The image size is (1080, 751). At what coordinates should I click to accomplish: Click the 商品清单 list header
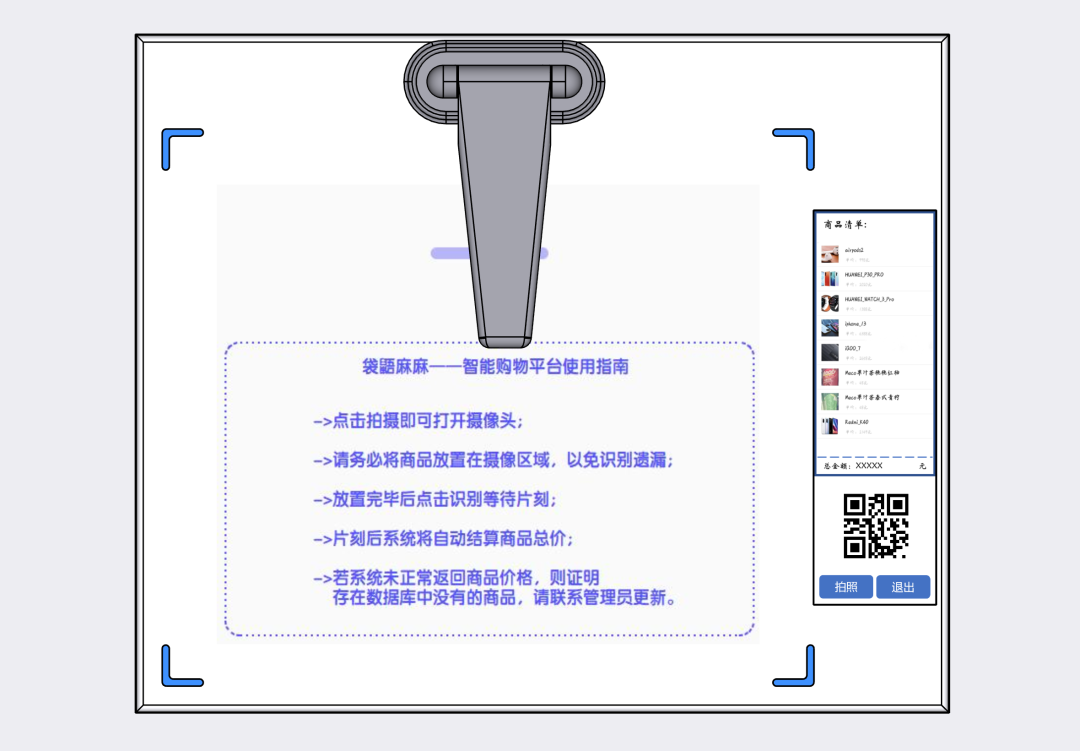point(839,225)
